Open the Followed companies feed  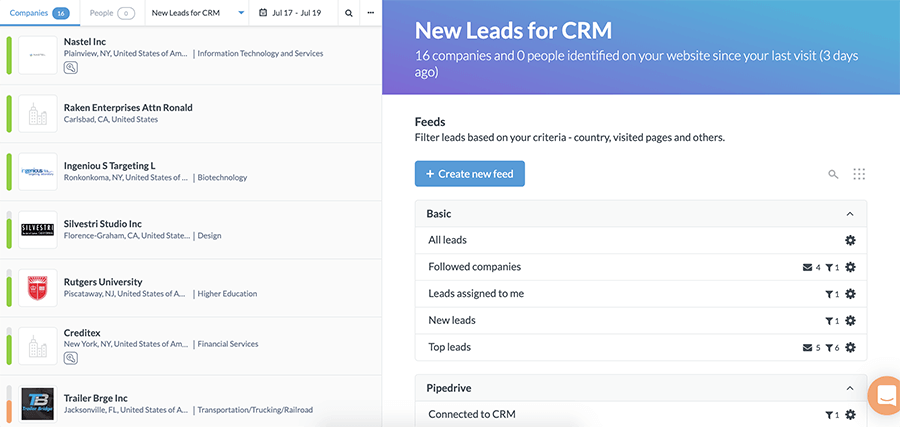(641, 267)
